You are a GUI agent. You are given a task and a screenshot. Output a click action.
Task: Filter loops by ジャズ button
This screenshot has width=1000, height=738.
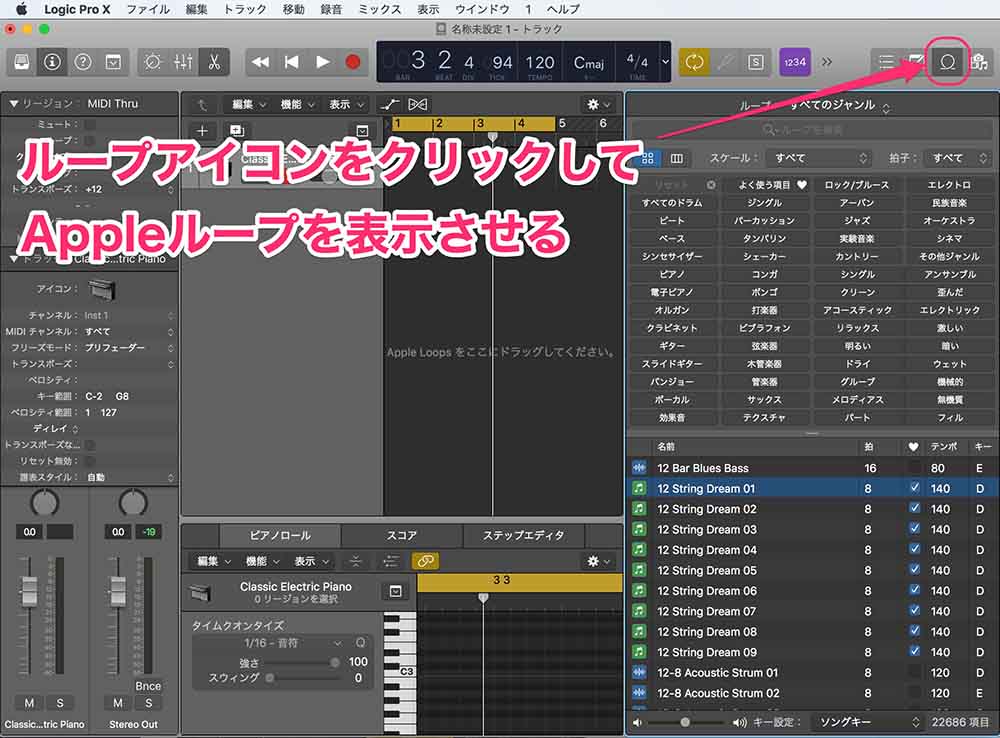[x=857, y=220]
